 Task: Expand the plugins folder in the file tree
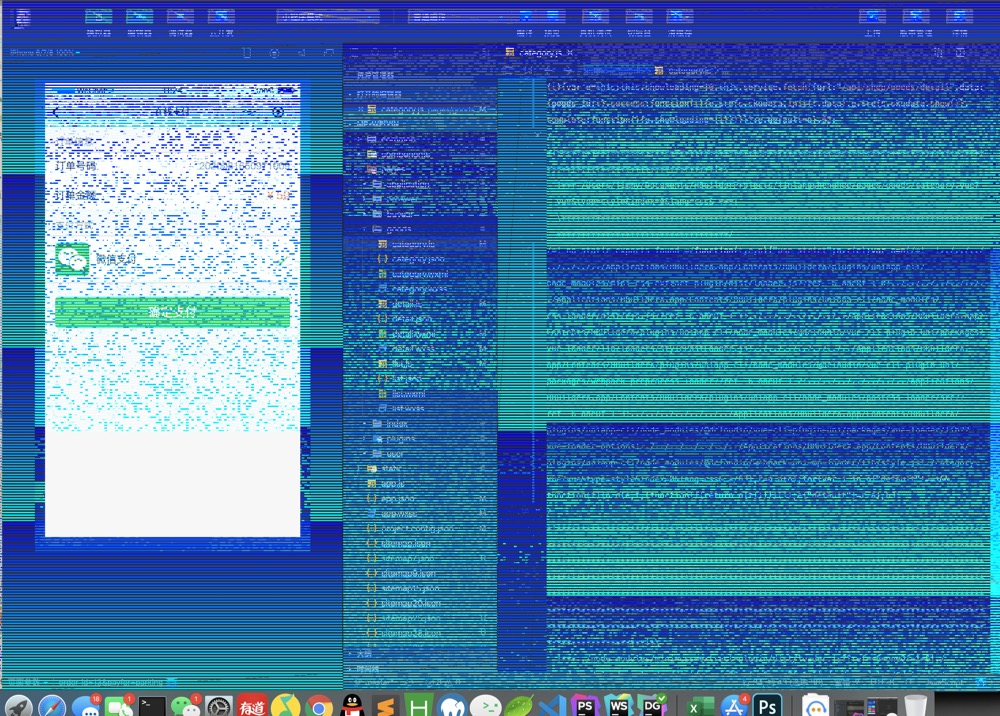(x=400, y=438)
